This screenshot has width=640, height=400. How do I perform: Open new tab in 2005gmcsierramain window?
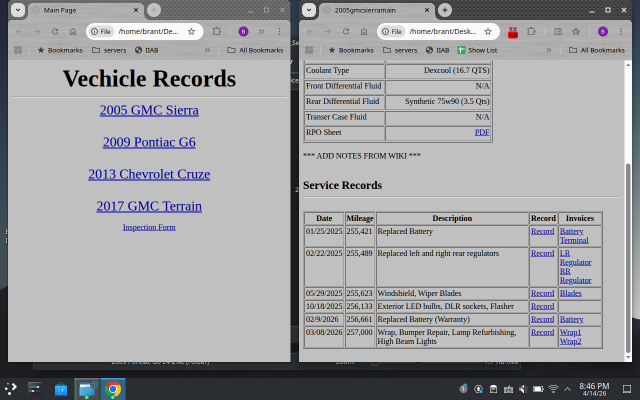[x=445, y=10]
